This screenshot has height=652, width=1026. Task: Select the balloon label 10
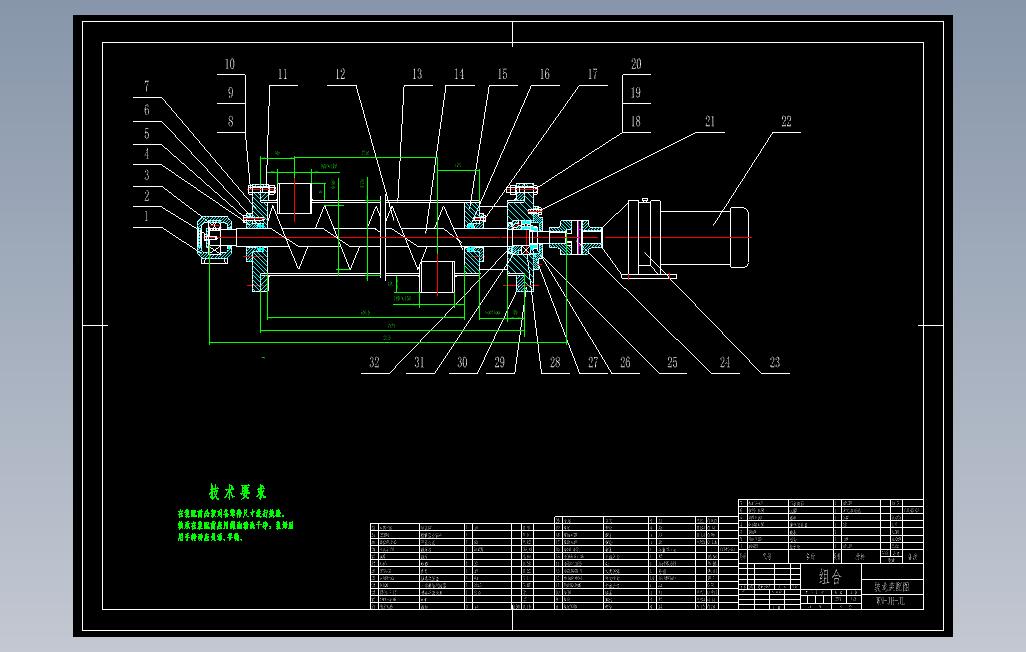(230, 64)
